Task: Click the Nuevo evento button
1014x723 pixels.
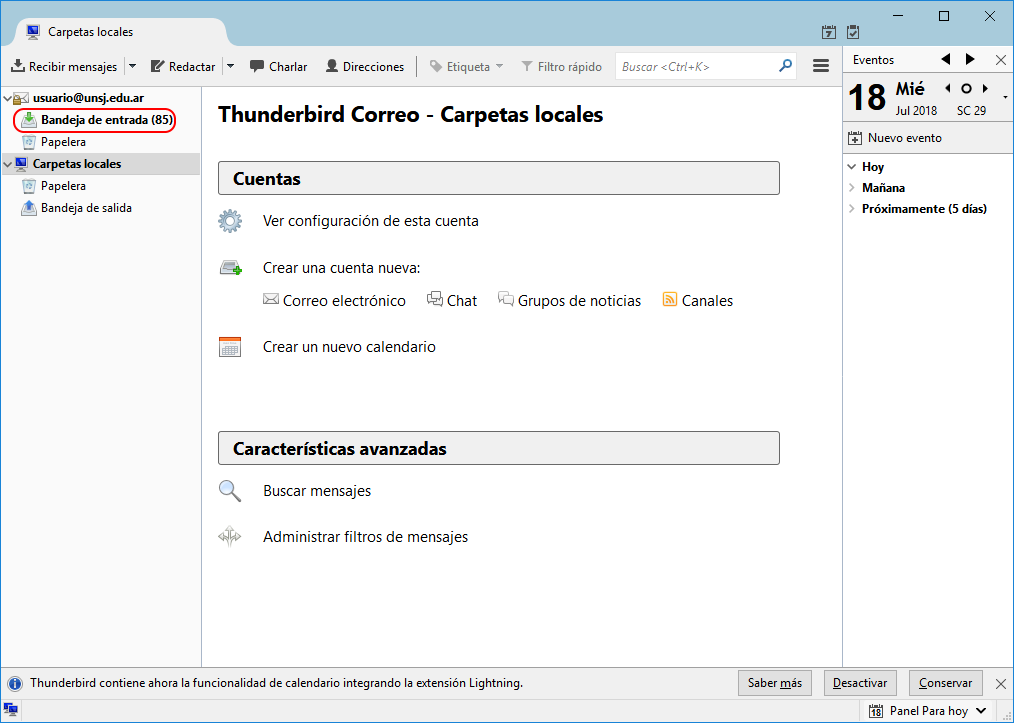Action: (895, 138)
